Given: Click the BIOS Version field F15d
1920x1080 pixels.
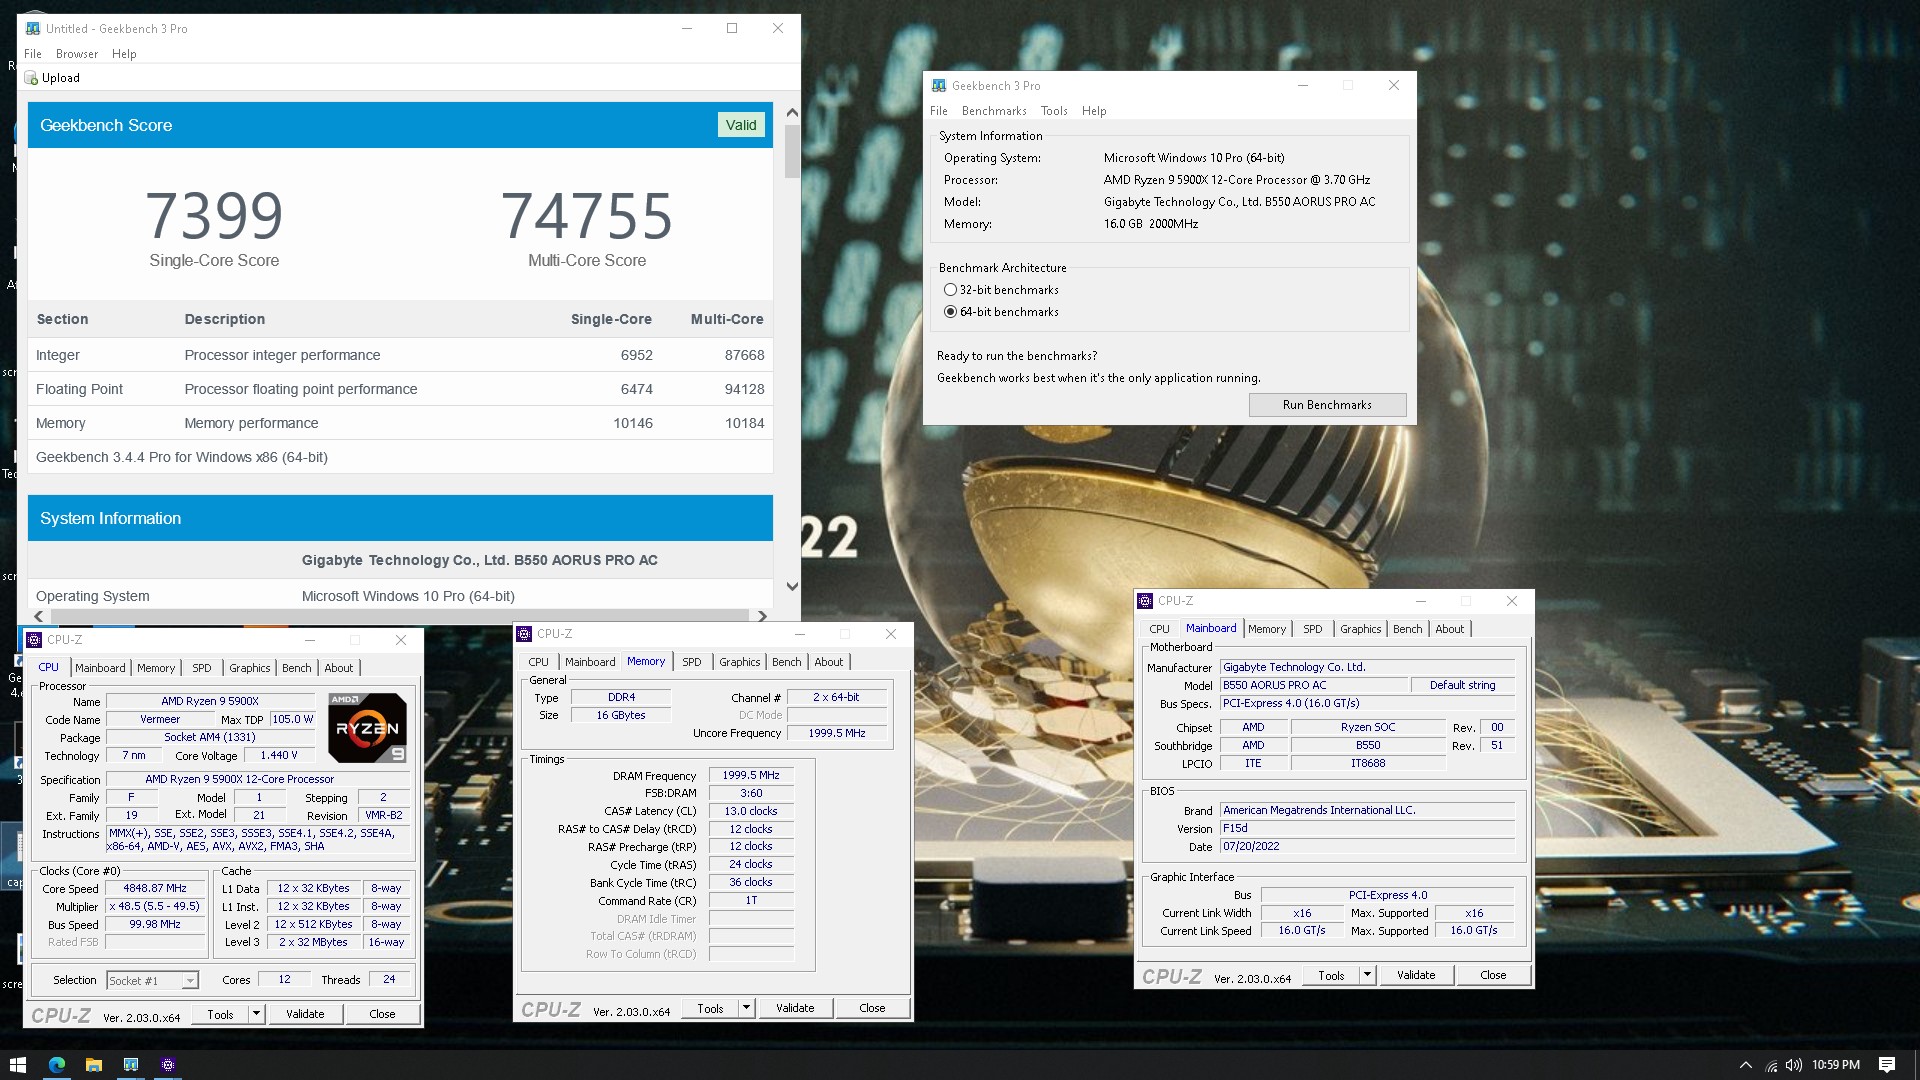Looking at the screenshot, I should click(x=1367, y=828).
